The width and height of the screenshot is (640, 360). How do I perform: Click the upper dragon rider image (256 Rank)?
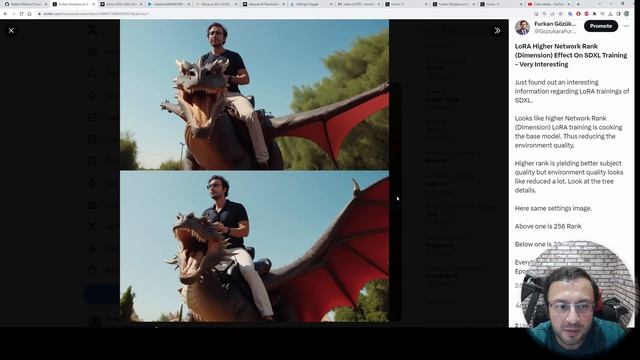click(x=254, y=95)
